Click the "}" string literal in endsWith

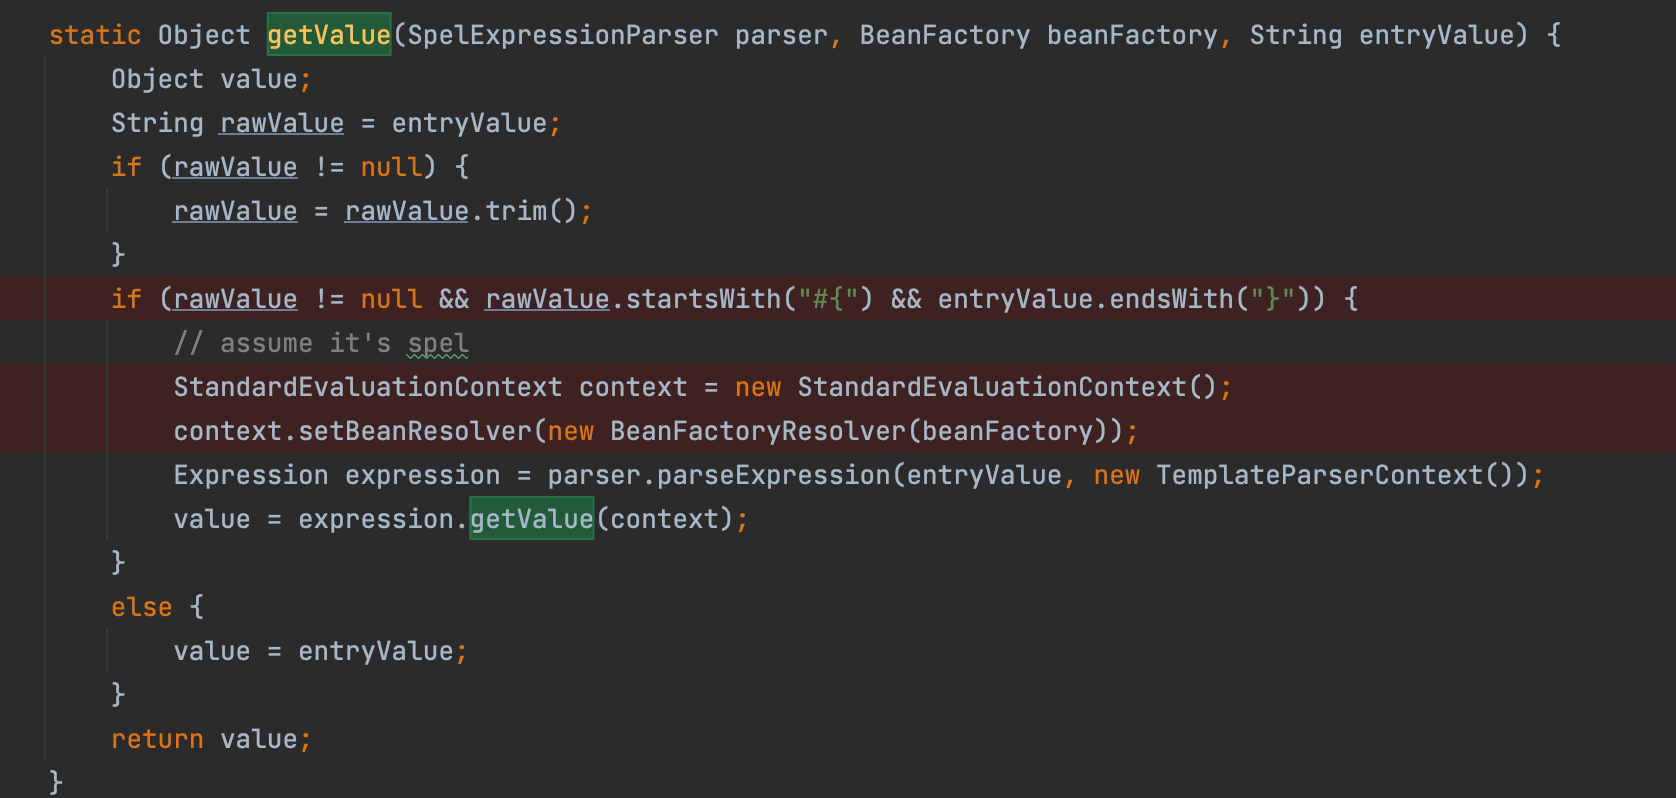click(x=1273, y=299)
